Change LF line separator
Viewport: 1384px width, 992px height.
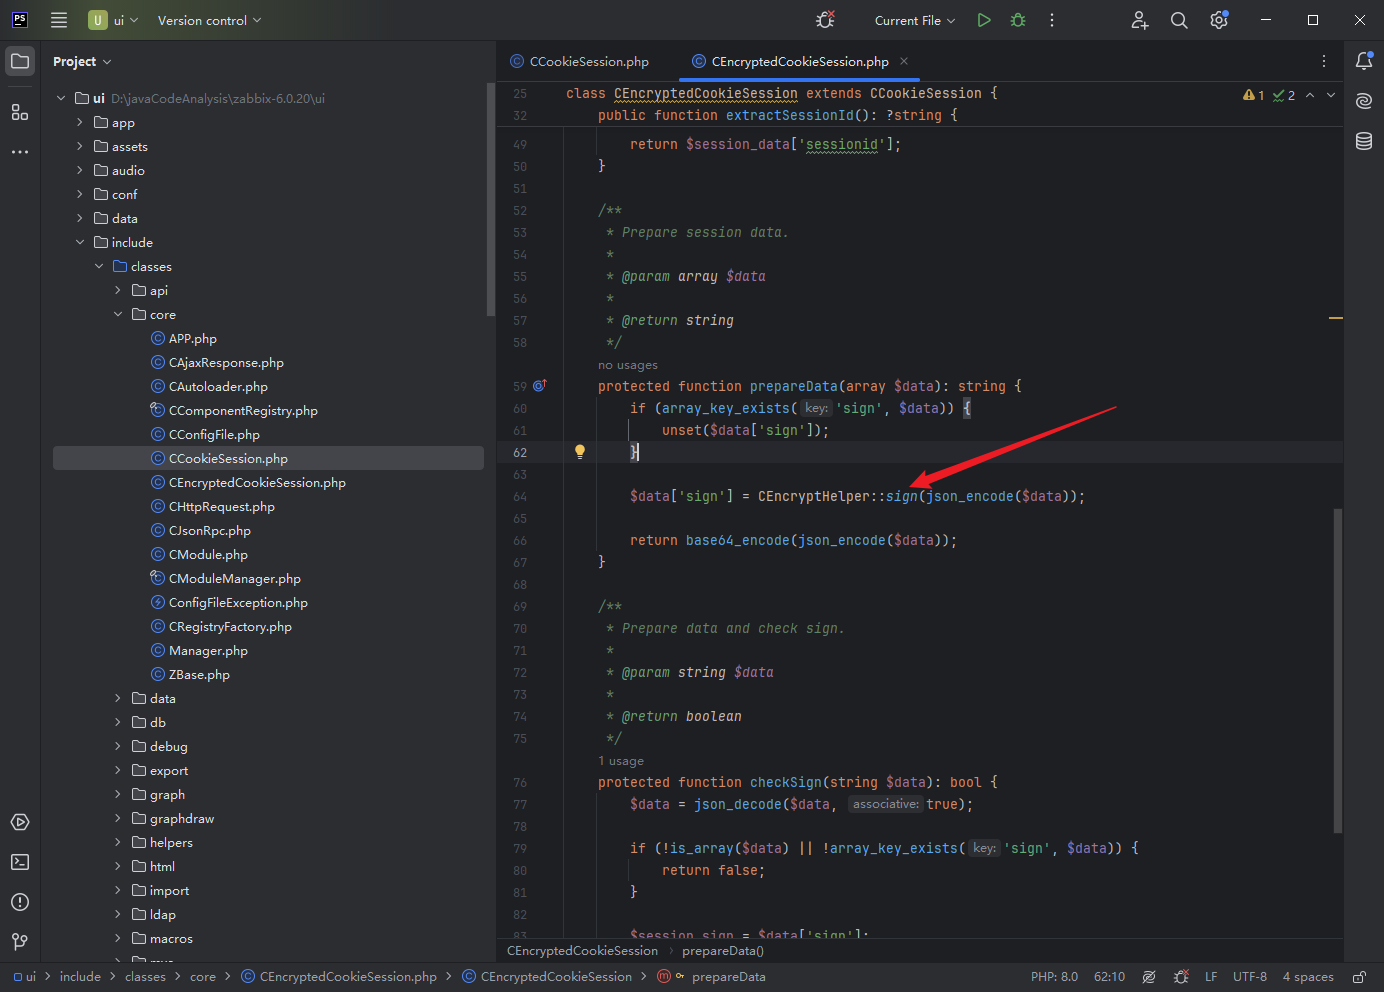coord(1211,977)
